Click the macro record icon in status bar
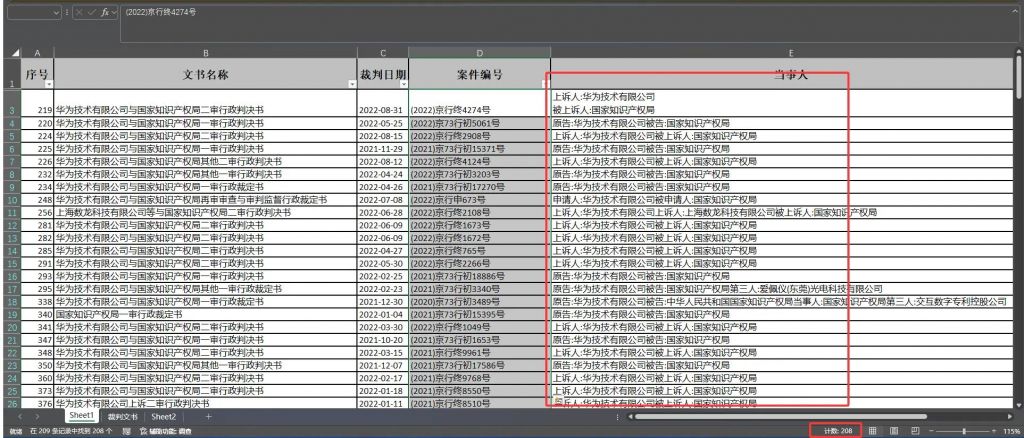The height and width of the screenshot is (438, 1024). tap(126, 431)
